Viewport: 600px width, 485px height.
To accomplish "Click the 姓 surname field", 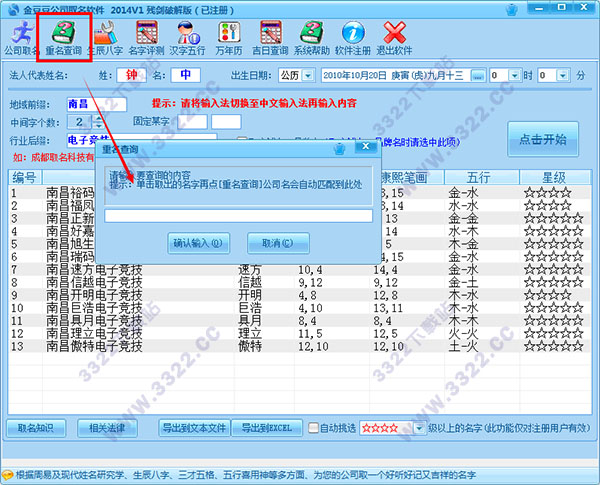I will (x=131, y=75).
